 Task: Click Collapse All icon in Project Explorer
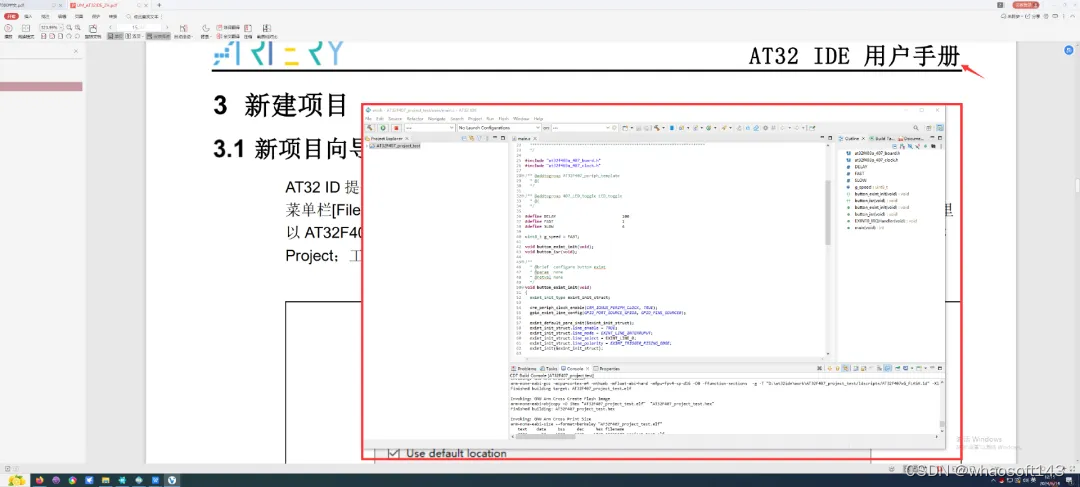[464, 138]
